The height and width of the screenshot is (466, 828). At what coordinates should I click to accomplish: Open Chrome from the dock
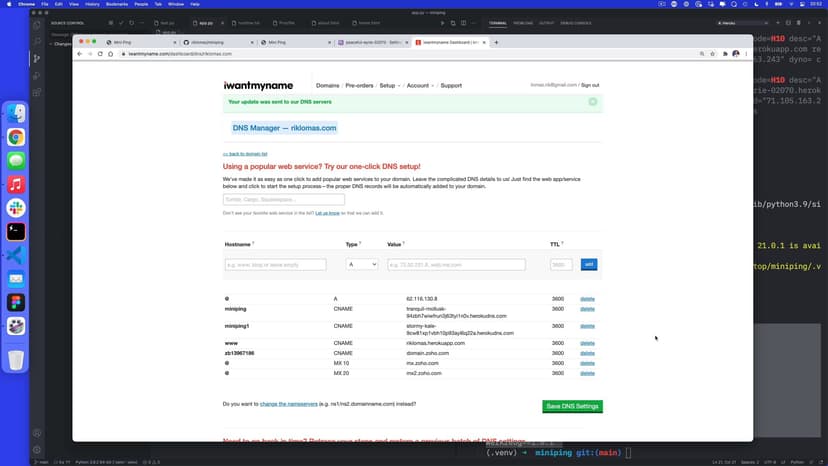coord(16,138)
